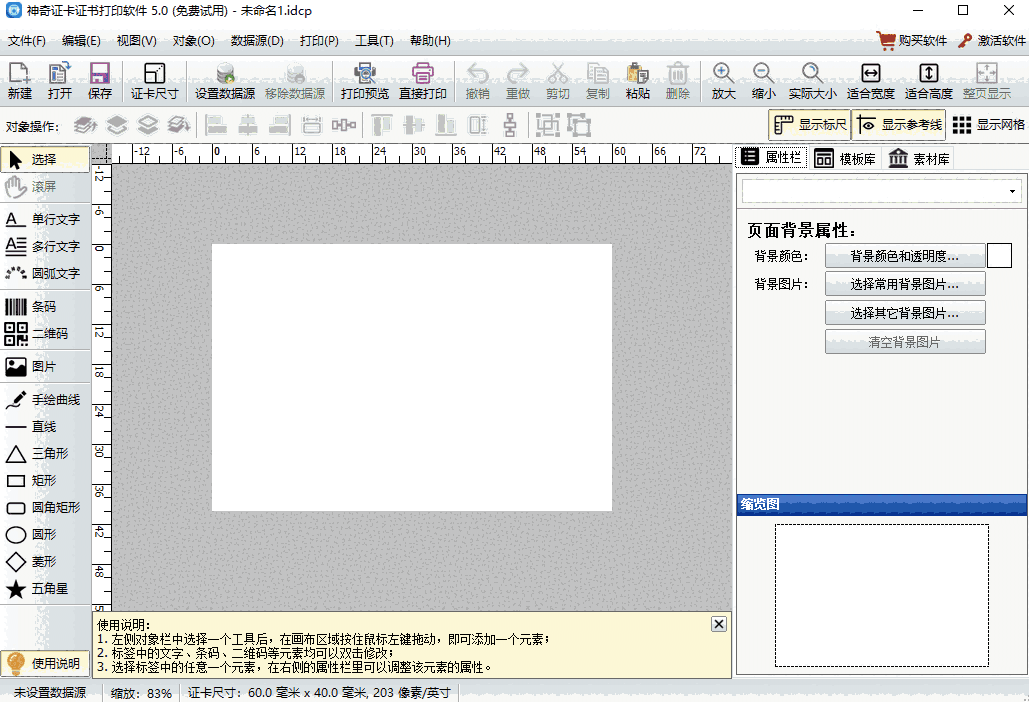Toggle 显示标尺 ruler display

[809, 125]
